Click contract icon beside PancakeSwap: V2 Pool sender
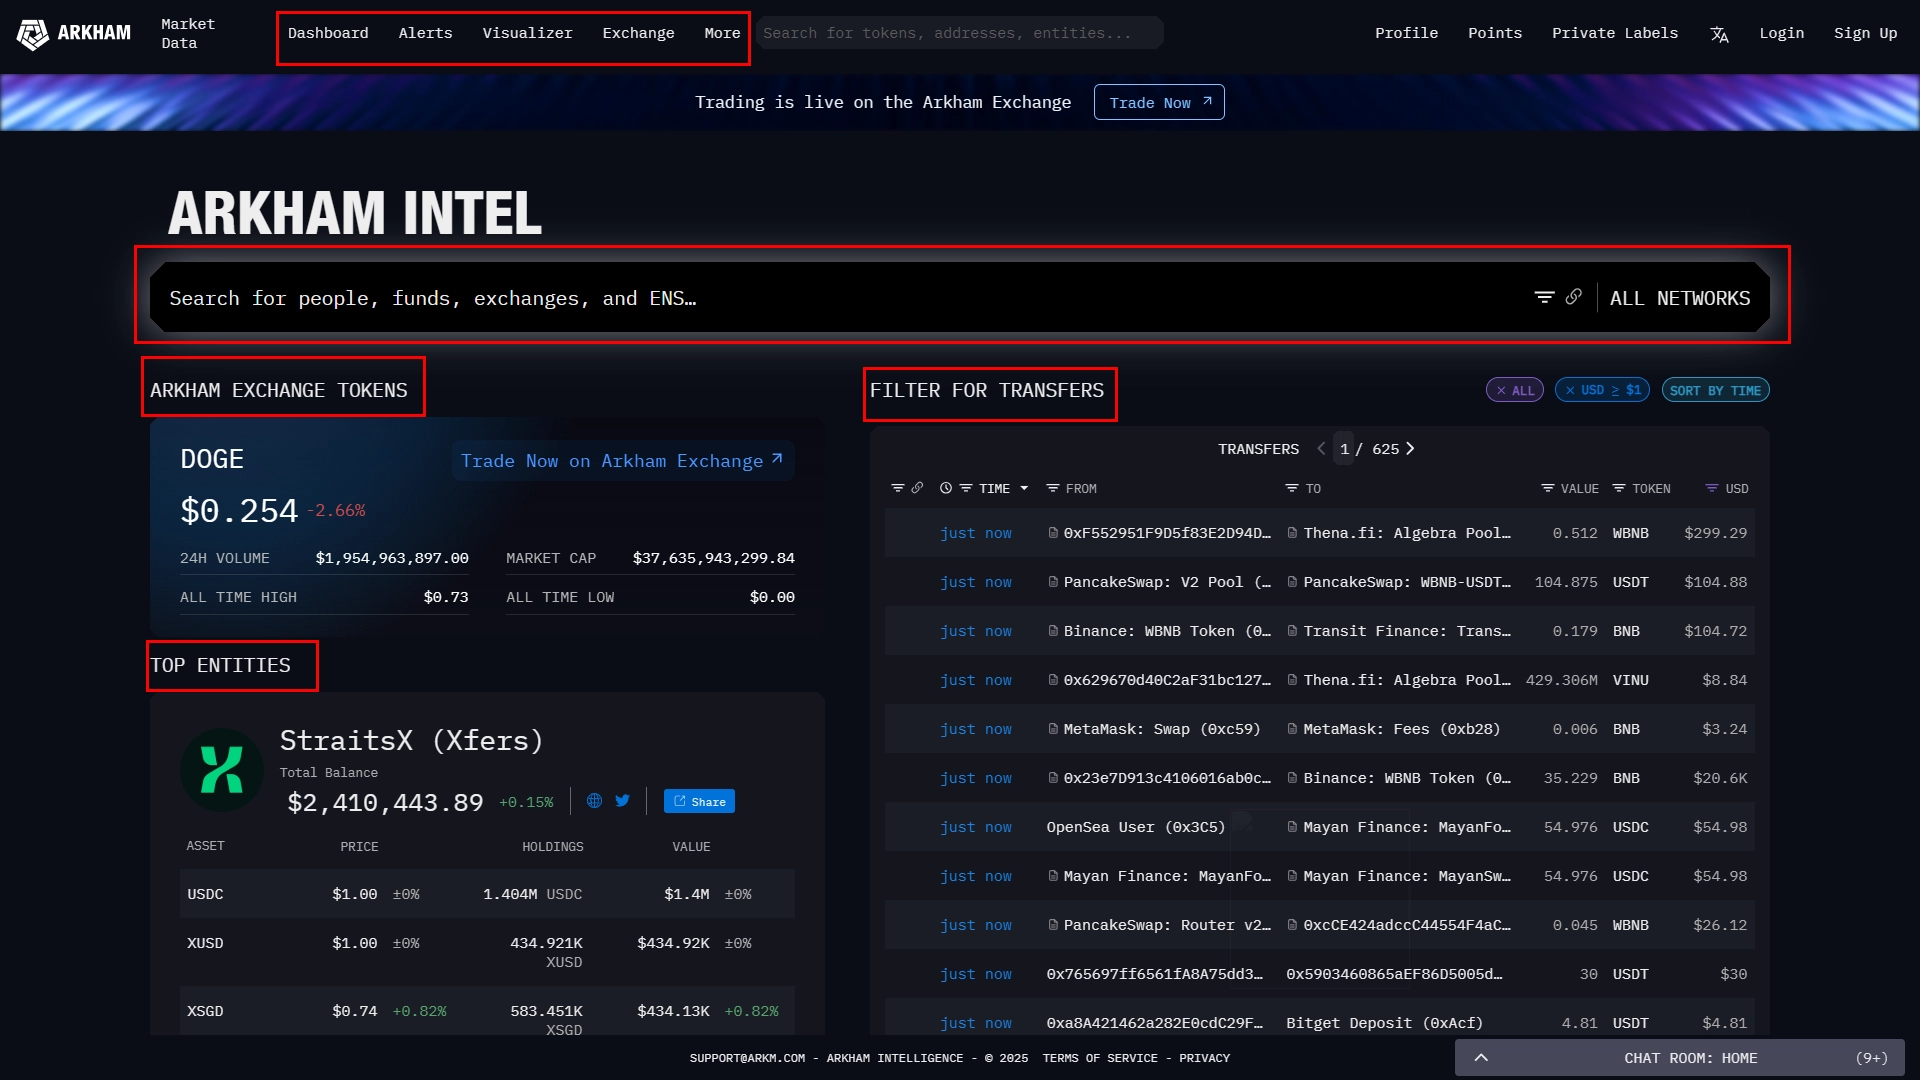Viewport: 1920px width, 1080px height. click(x=1053, y=582)
